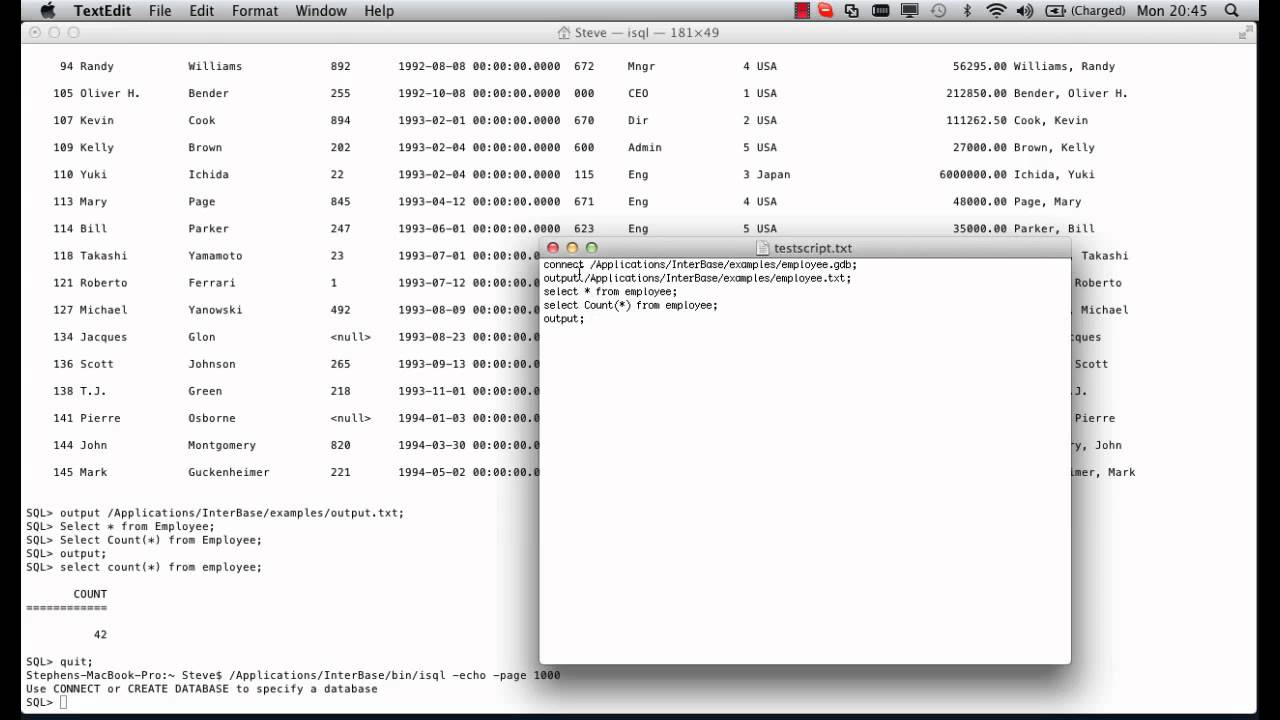Click the red film strip menu bar icon
The height and width of the screenshot is (720, 1280).
[x=802, y=11]
